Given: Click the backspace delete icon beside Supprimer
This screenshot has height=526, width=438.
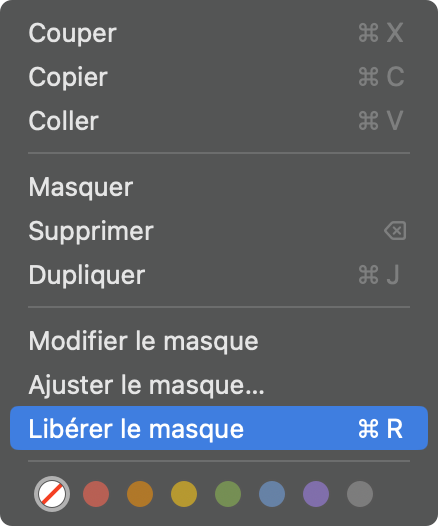Looking at the screenshot, I should 395,231.
